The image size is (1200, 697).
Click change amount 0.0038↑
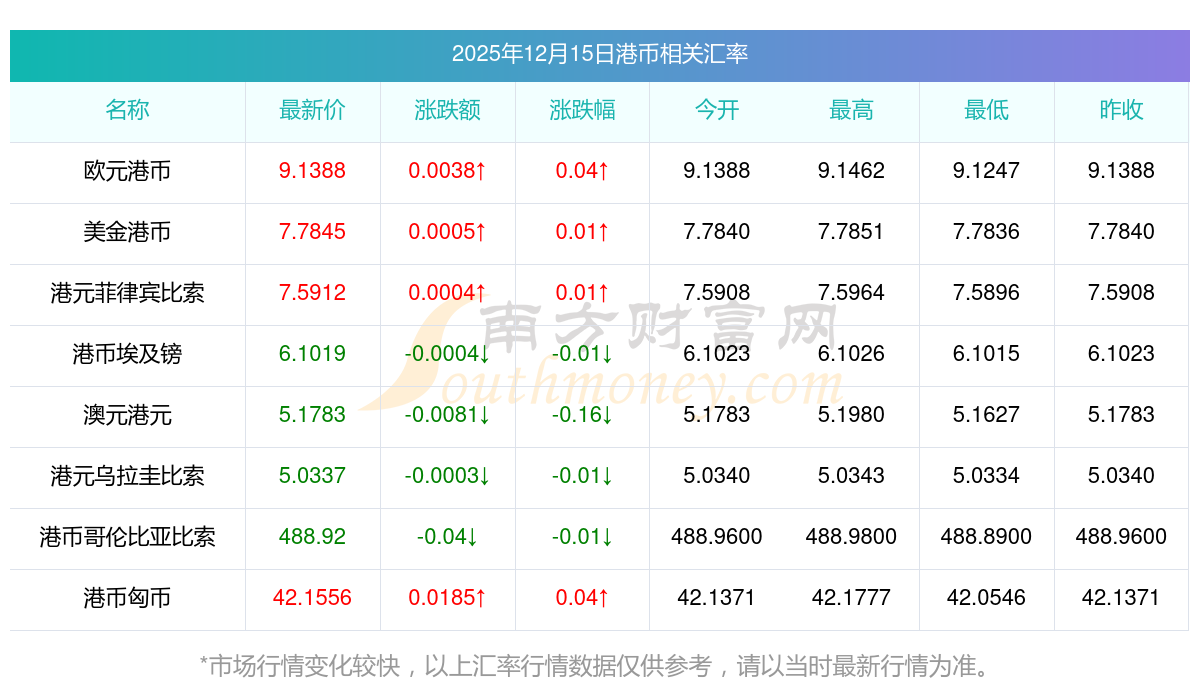pos(447,171)
